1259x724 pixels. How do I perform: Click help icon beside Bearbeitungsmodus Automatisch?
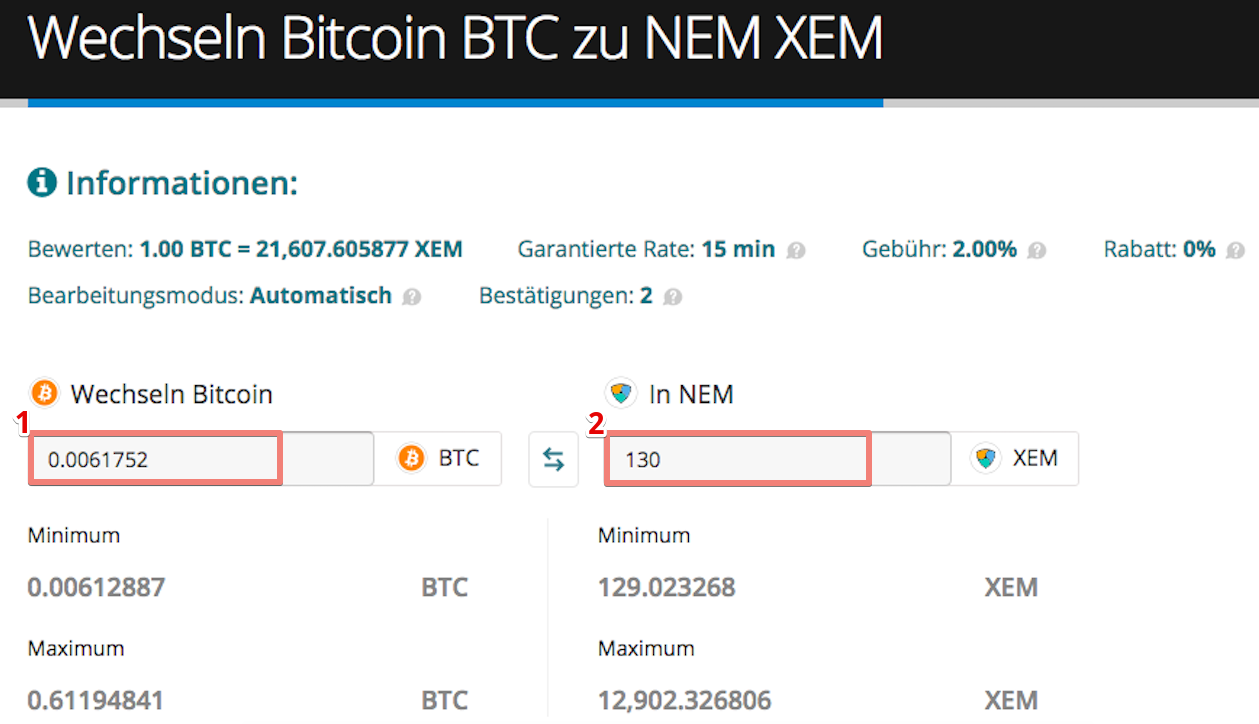pyautogui.click(x=412, y=297)
